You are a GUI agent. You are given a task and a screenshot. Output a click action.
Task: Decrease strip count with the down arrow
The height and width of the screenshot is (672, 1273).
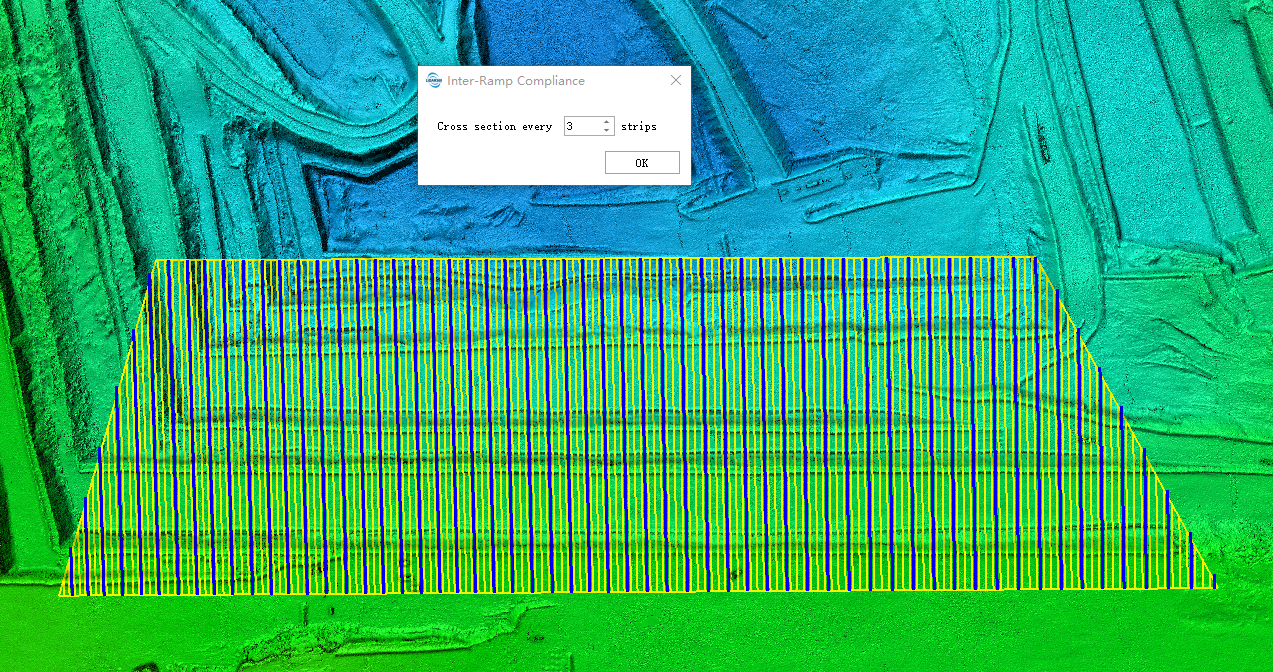606,131
